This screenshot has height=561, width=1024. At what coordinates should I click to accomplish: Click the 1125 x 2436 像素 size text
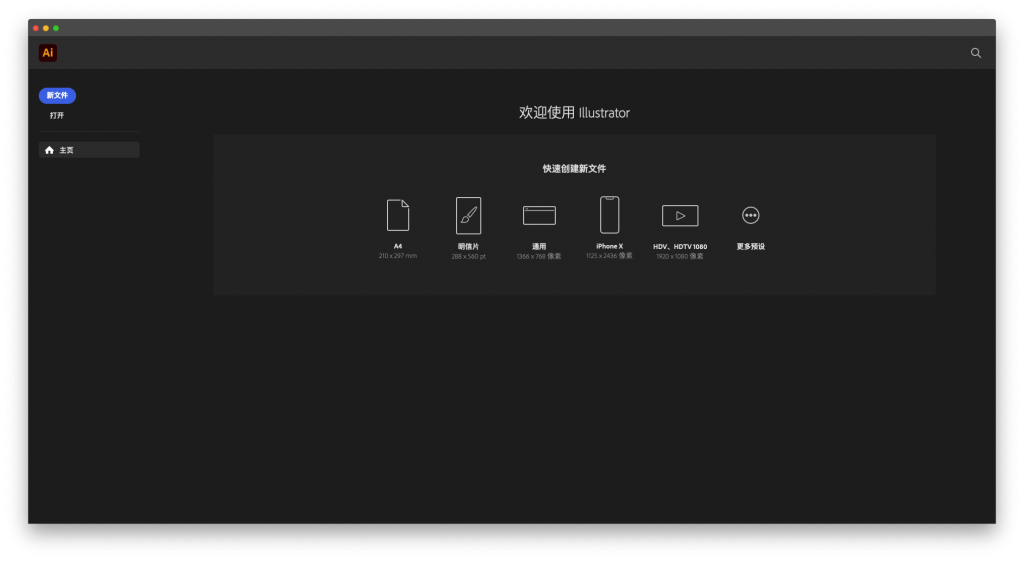[x=609, y=256]
